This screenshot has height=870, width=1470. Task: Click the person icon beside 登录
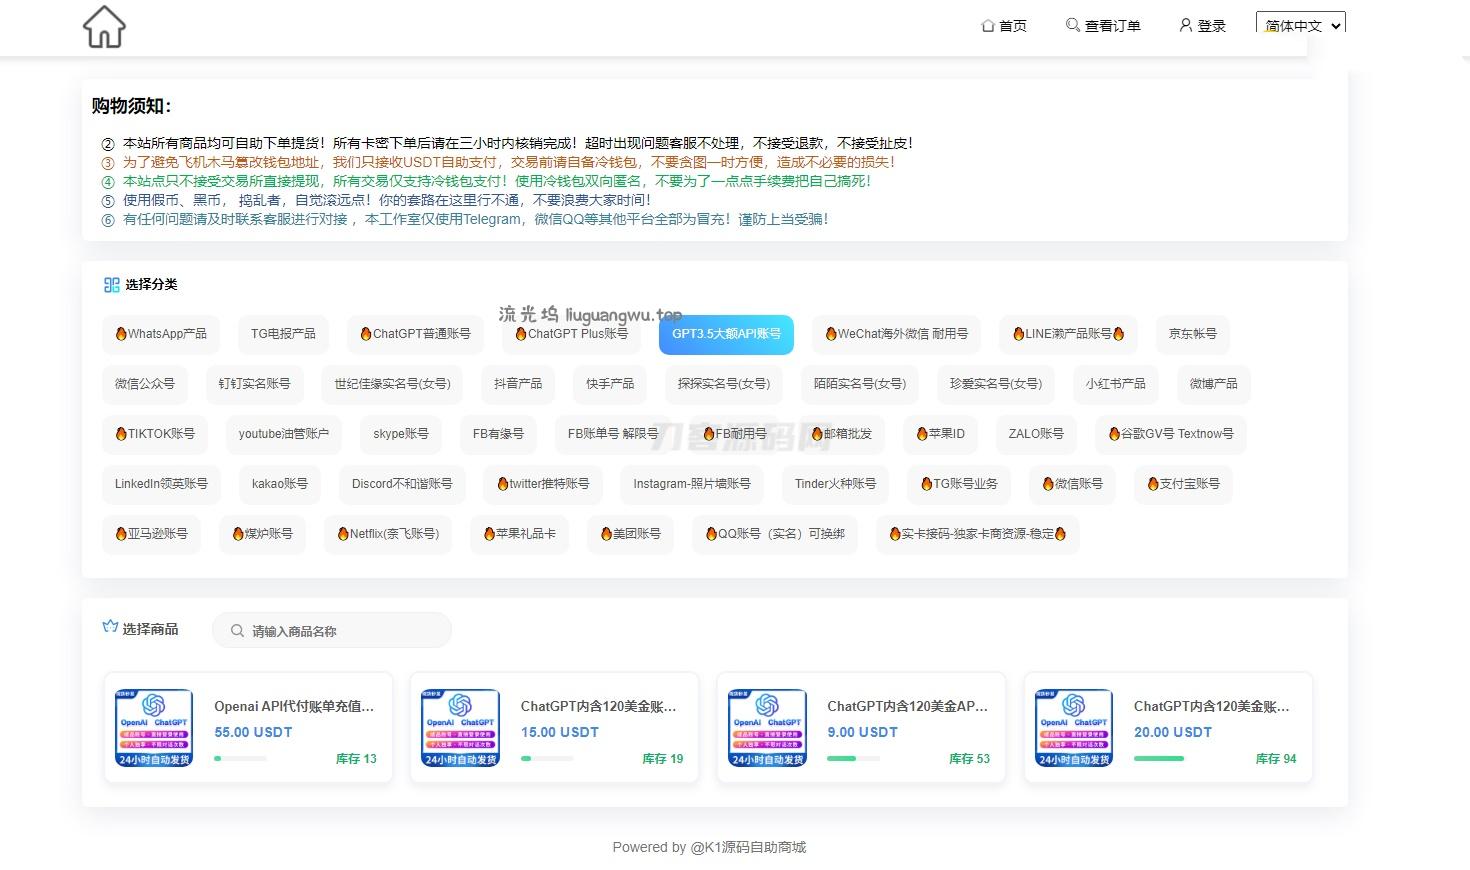click(x=1185, y=25)
